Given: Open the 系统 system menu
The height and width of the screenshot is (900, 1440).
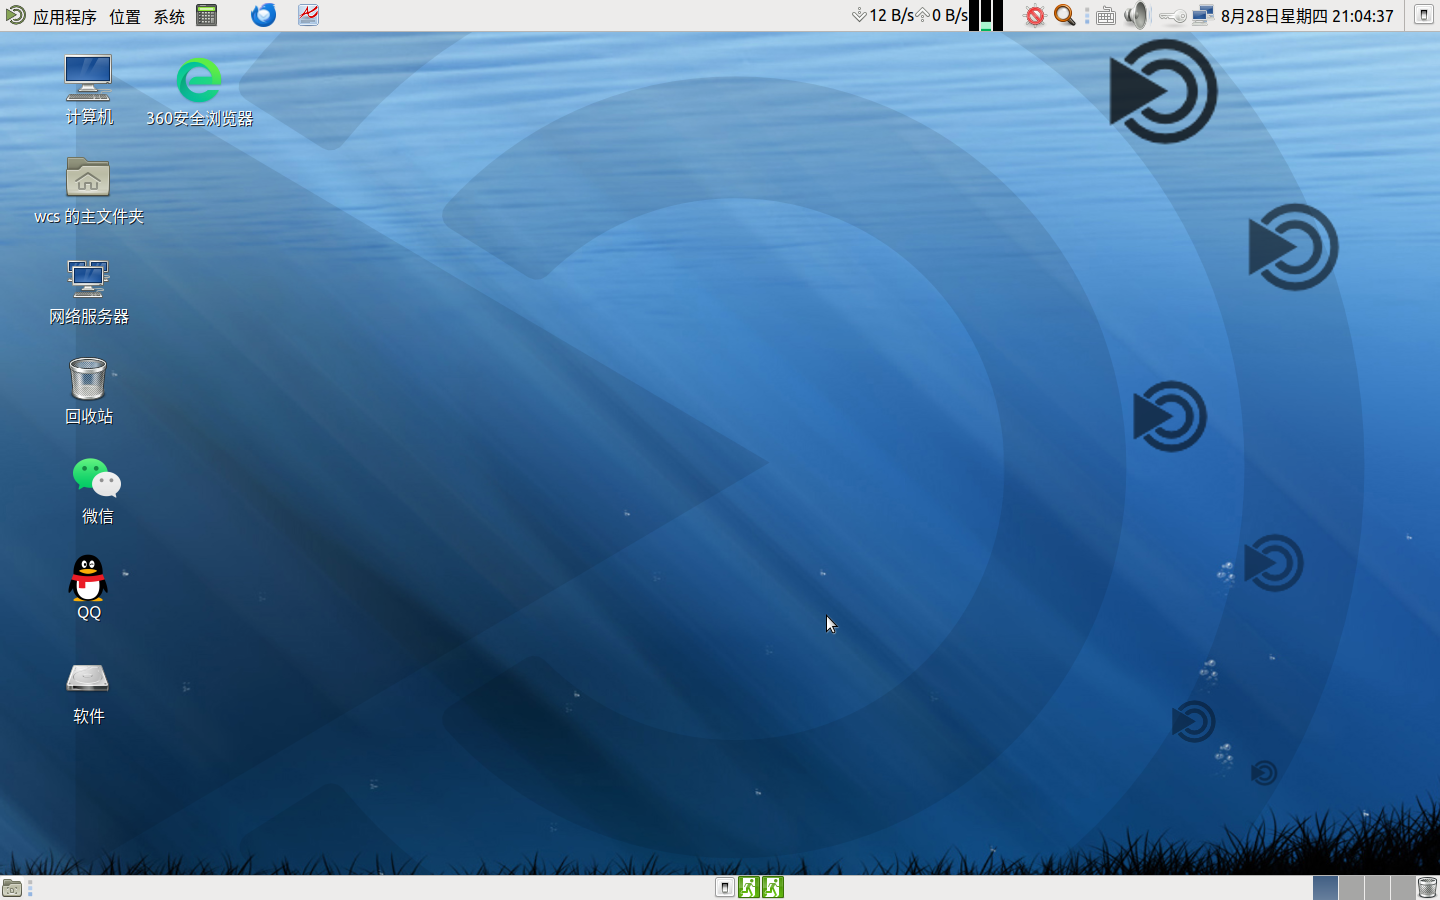Looking at the screenshot, I should [169, 16].
